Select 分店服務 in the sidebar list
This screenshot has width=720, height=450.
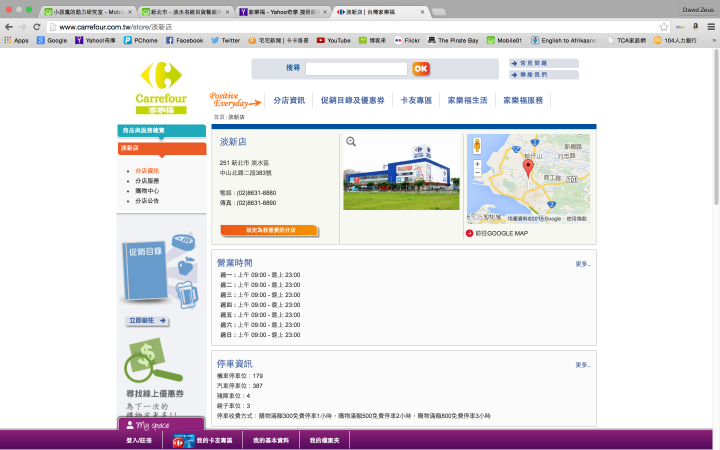(x=147, y=181)
